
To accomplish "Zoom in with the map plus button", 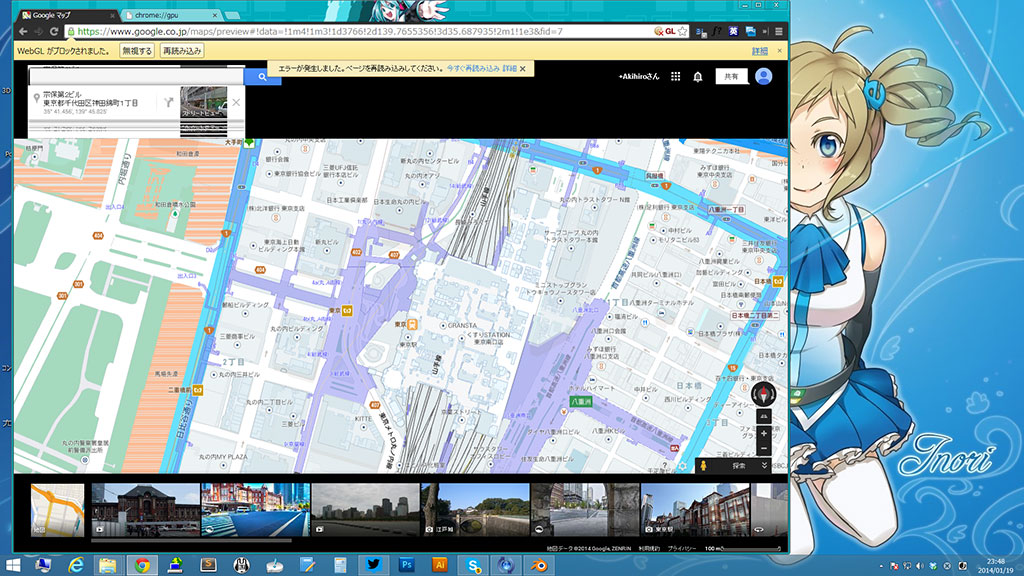I will tap(764, 434).
